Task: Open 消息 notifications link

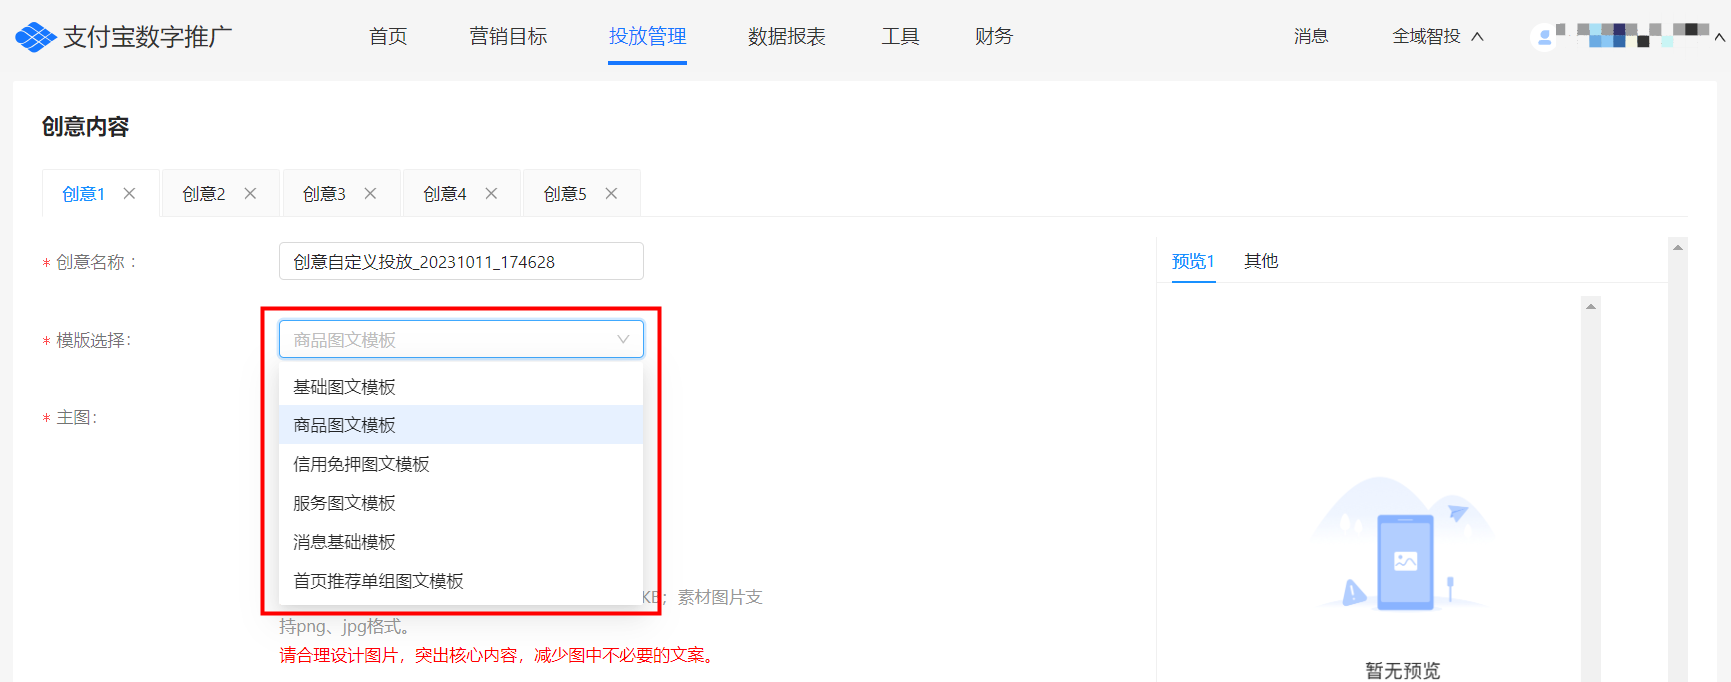Action: coord(1310,37)
